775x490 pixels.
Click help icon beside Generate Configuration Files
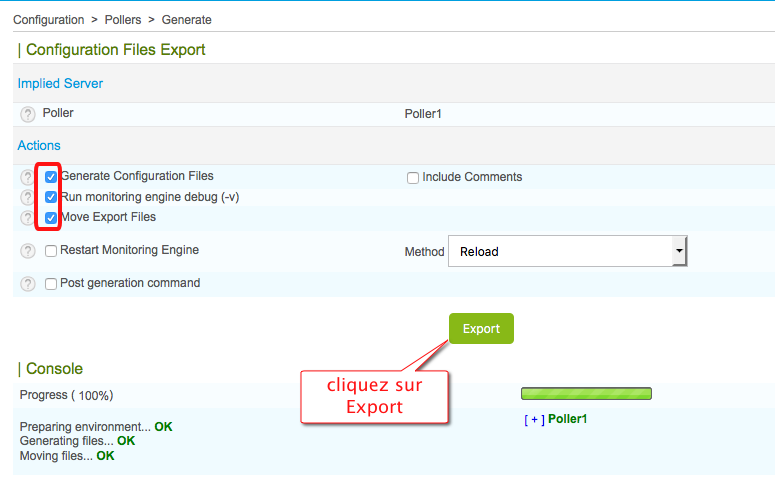[x=28, y=177]
